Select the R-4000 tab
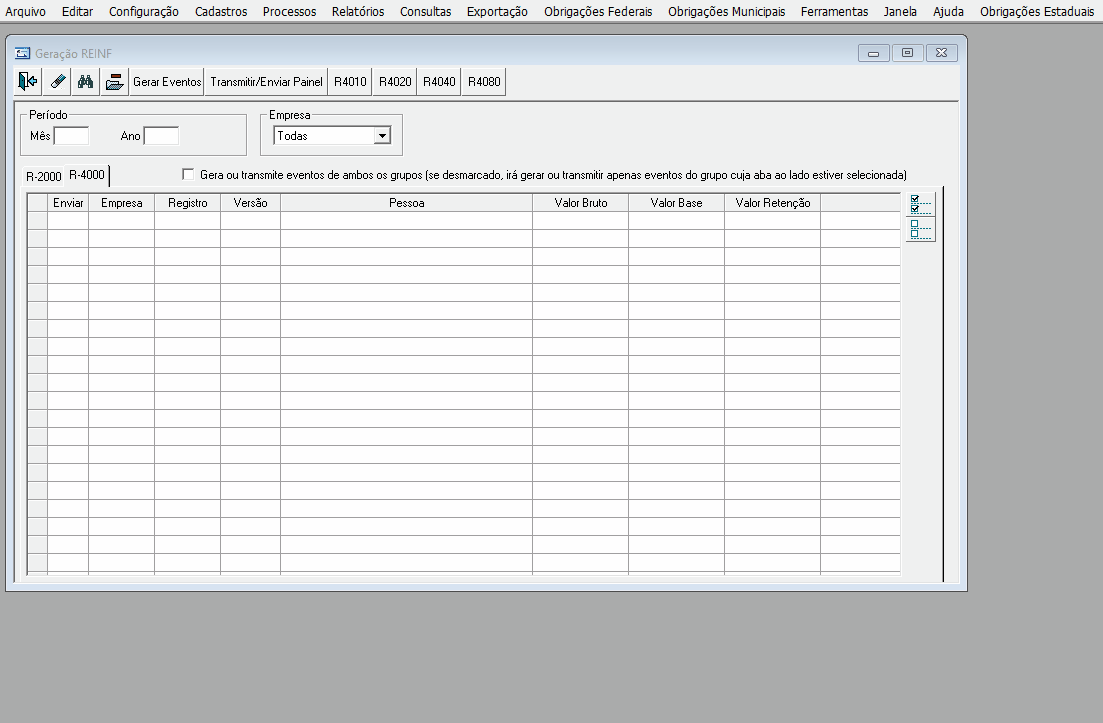1103x723 pixels. 87,174
